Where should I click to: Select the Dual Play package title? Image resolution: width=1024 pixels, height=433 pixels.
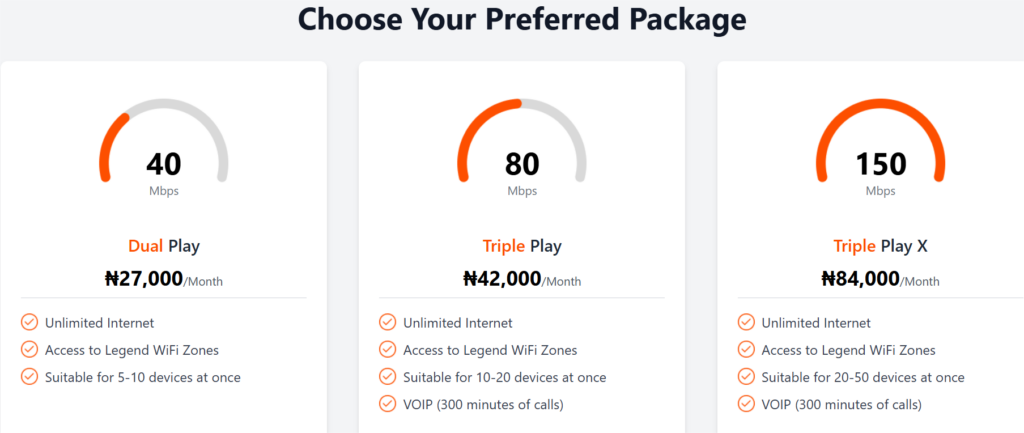[x=163, y=246]
